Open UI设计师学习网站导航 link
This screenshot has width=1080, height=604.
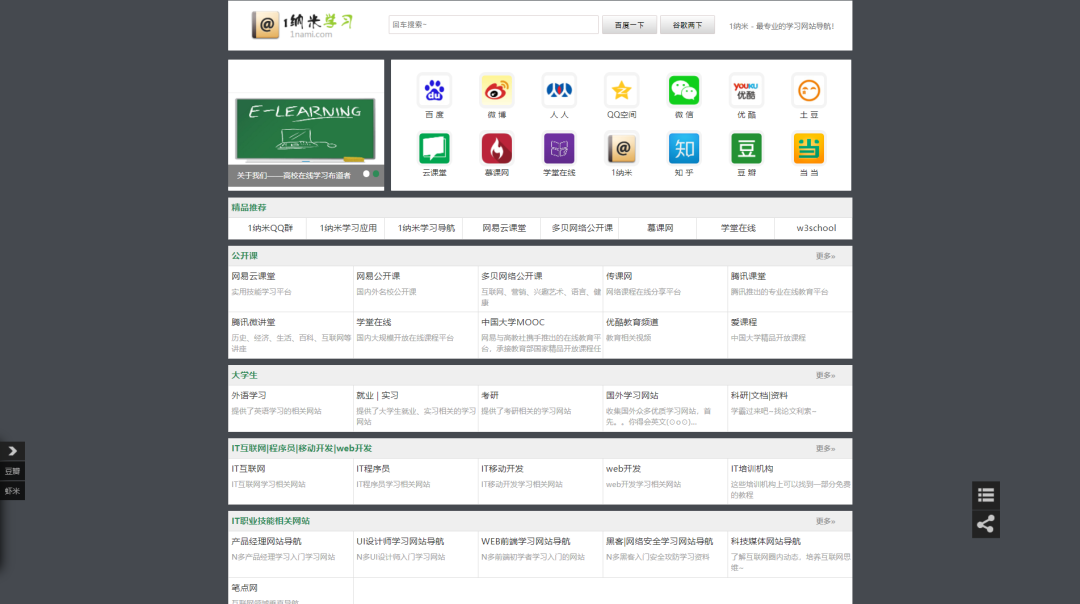click(x=400, y=541)
